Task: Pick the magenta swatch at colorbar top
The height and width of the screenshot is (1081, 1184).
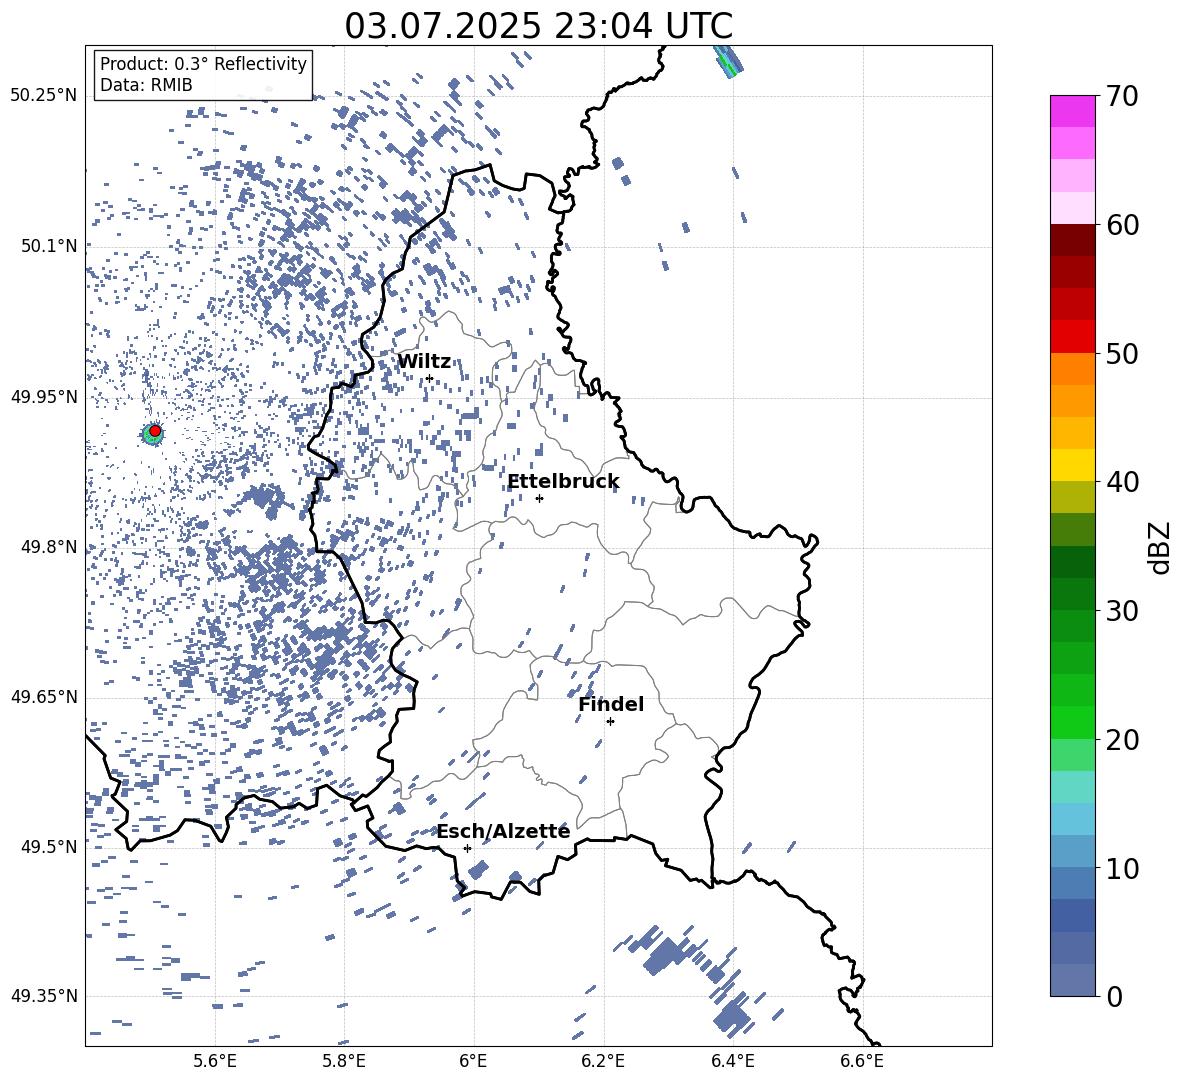Action: (1073, 111)
